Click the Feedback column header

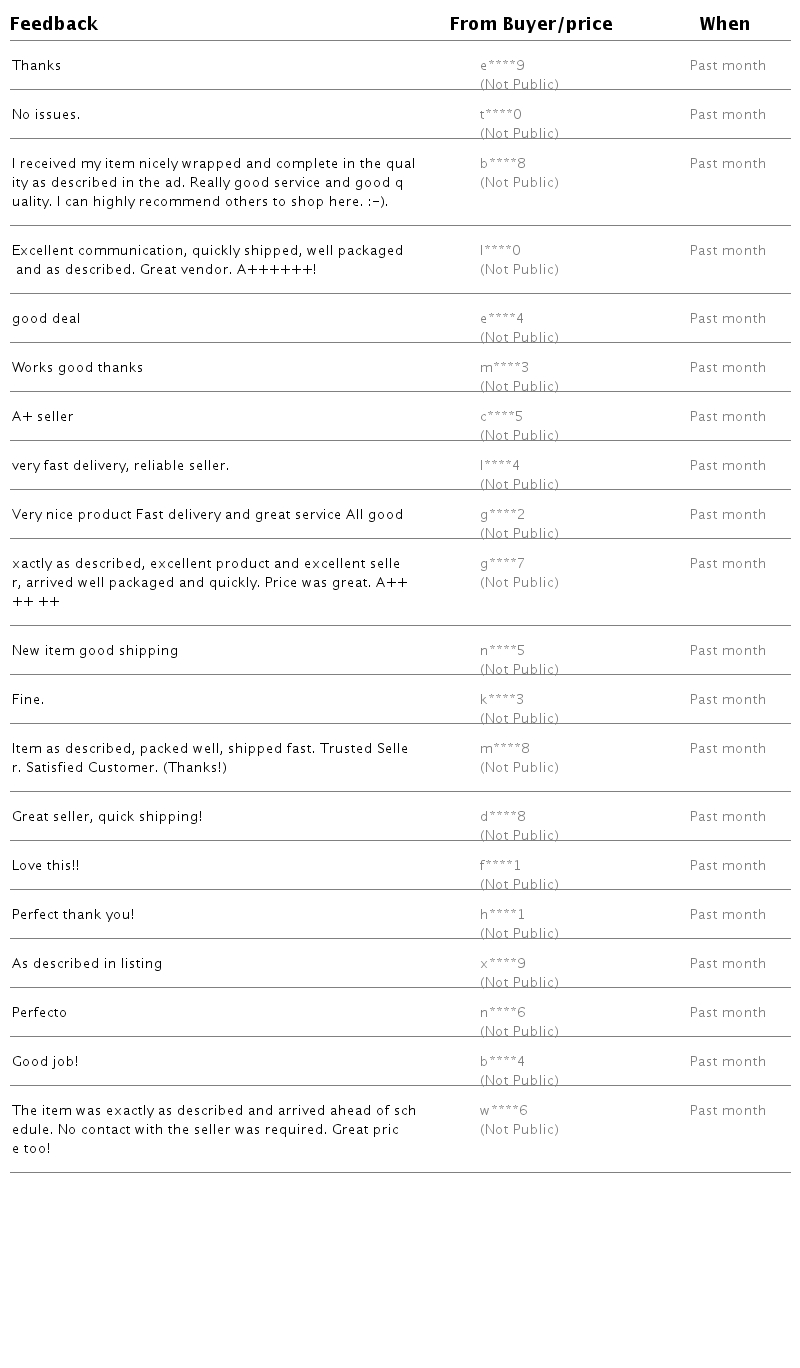click(54, 24)
